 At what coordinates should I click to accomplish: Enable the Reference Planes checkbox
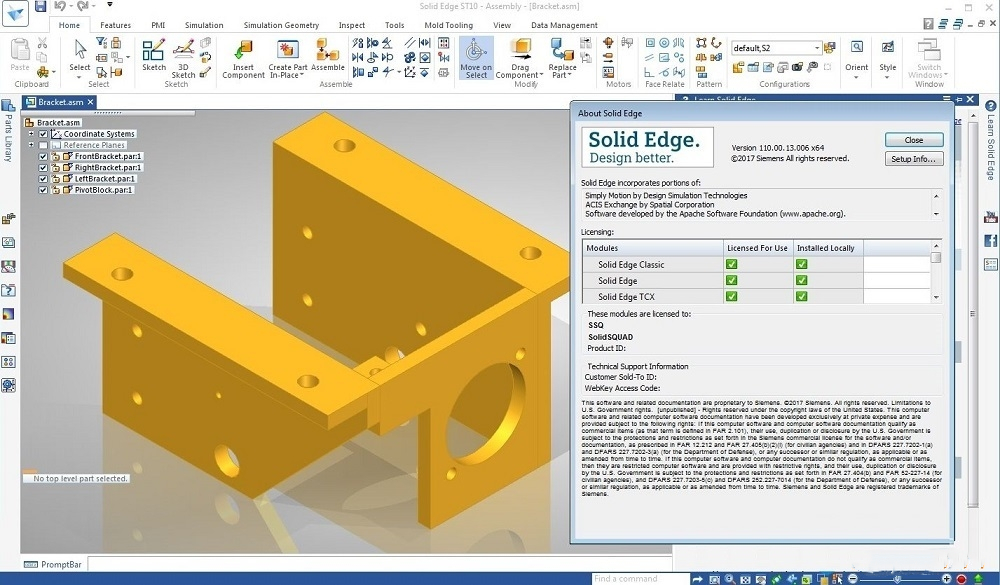coord(43,146)
